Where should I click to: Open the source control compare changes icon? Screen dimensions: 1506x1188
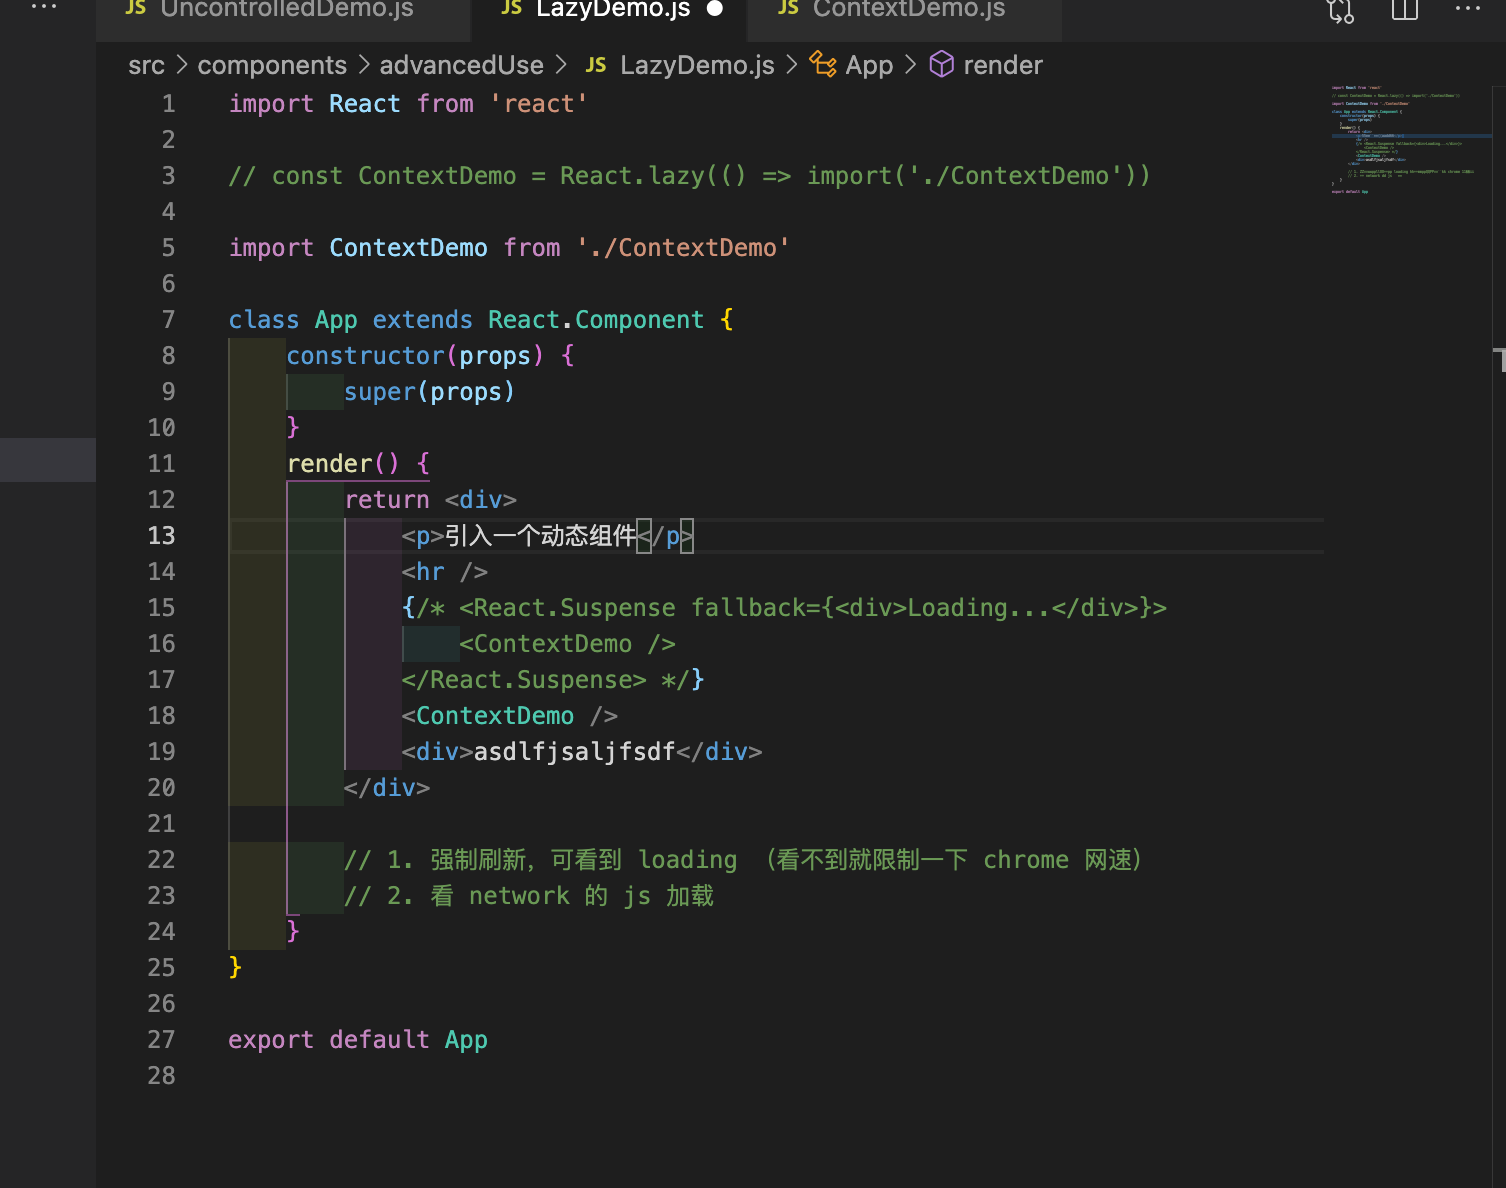(1340, 10)
